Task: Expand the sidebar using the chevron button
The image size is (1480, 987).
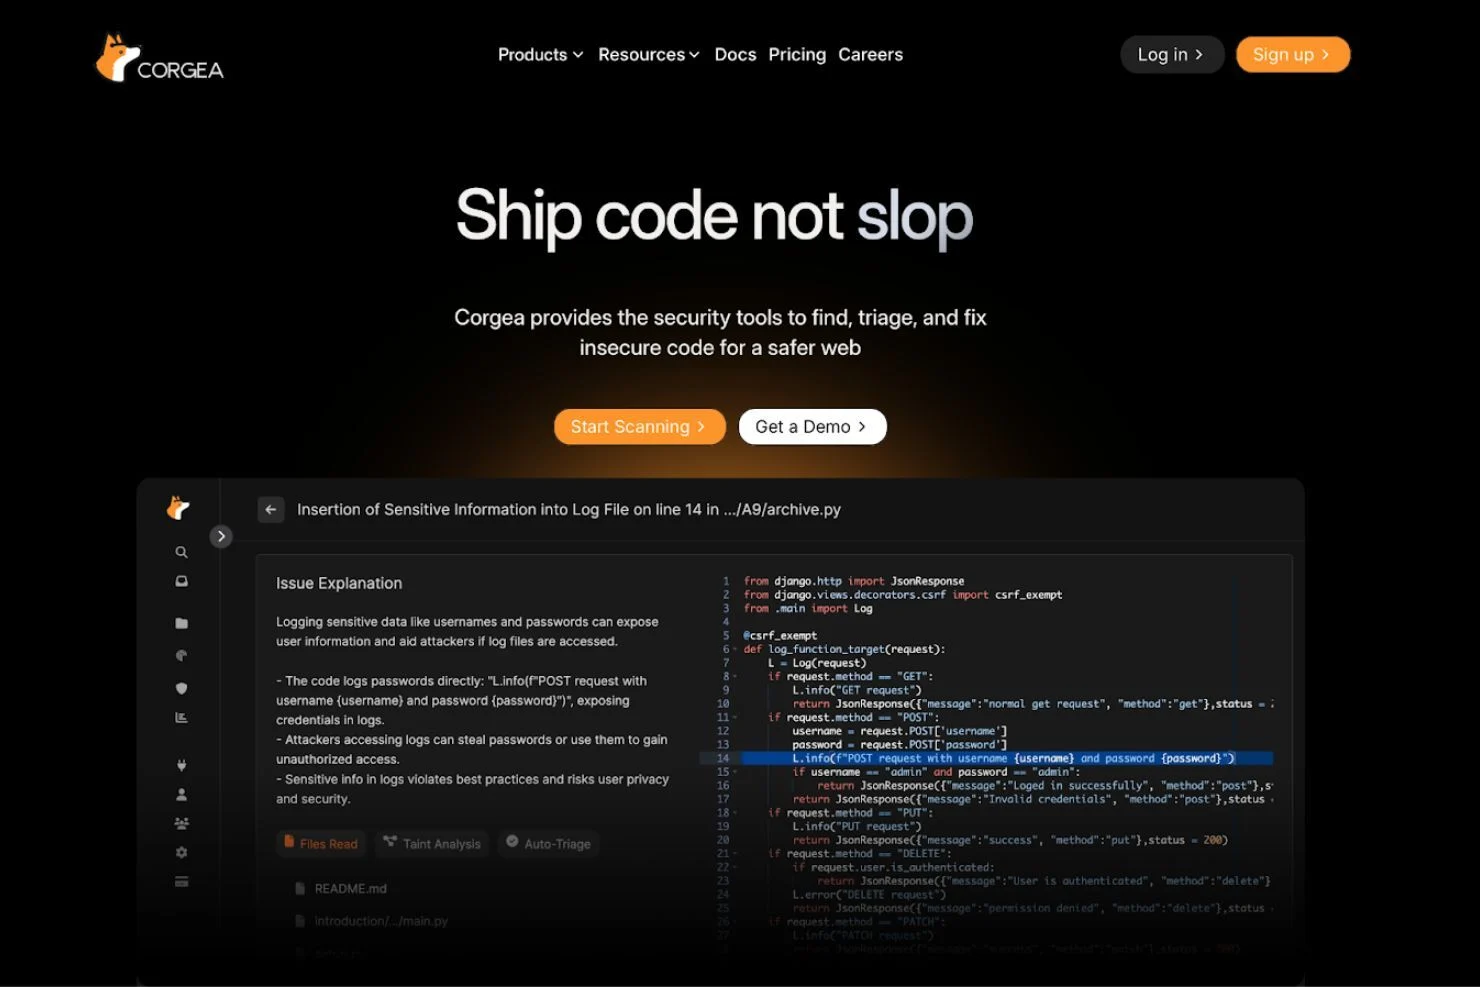Action: (221, 536)
